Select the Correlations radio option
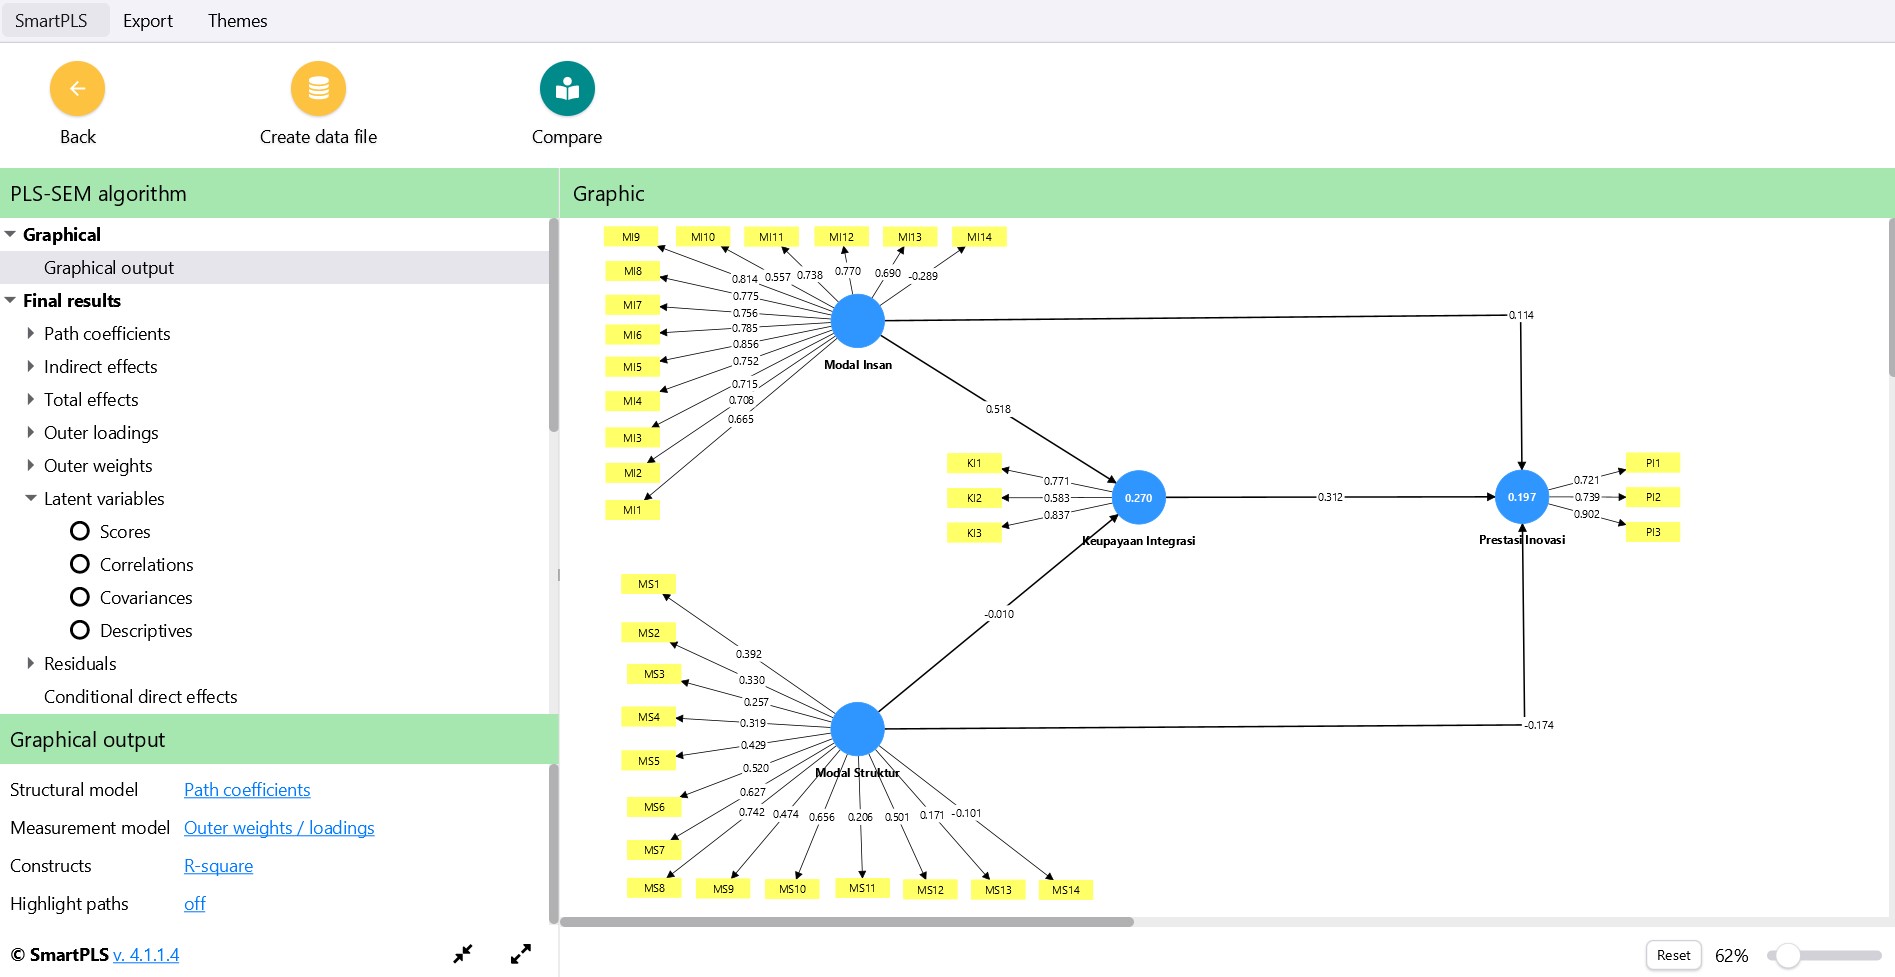The image size is (1895, 977). 80,564
